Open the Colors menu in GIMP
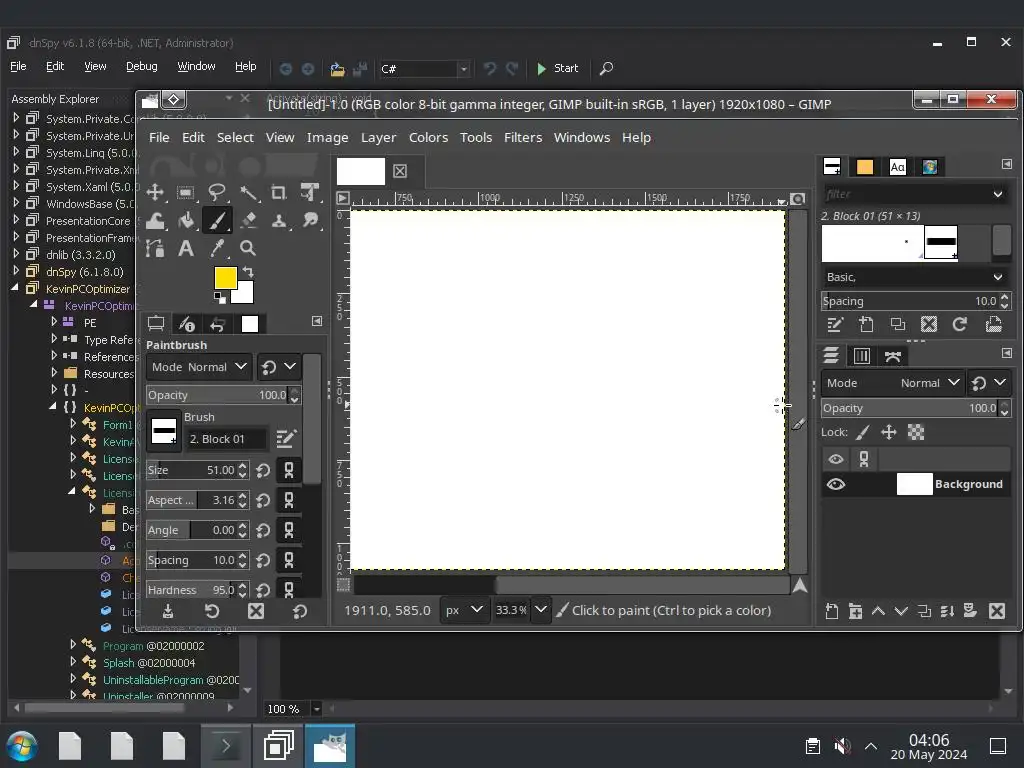This screenshot has height=768, width=1024. (x=428, y=138)
